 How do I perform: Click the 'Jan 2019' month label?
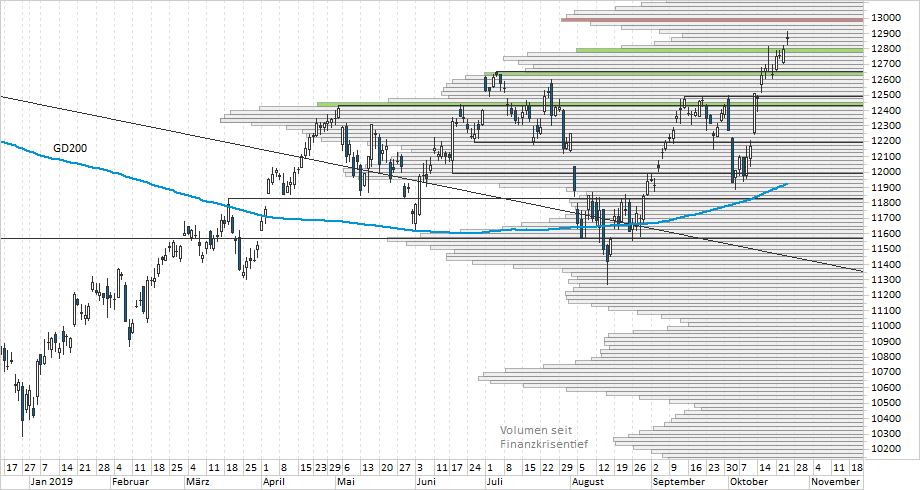click(50, 481)
